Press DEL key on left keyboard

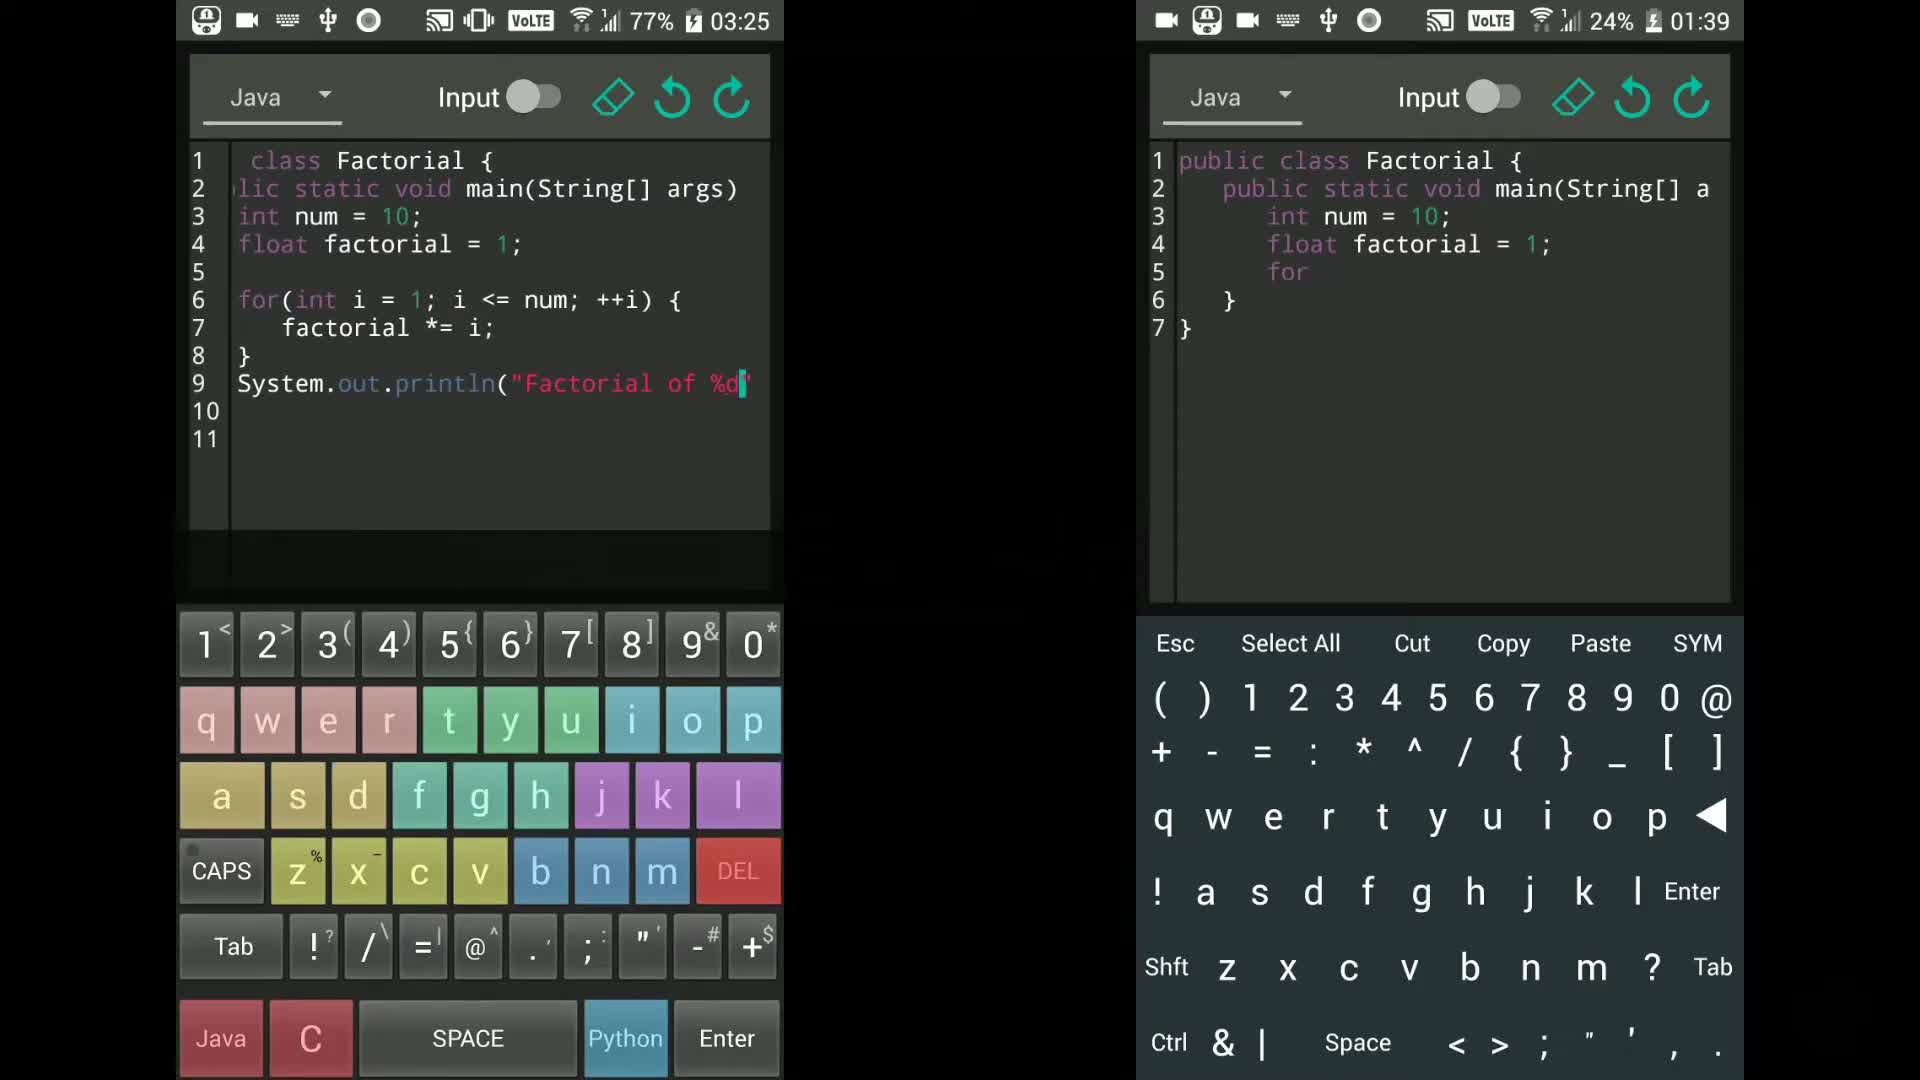point(737,870)
